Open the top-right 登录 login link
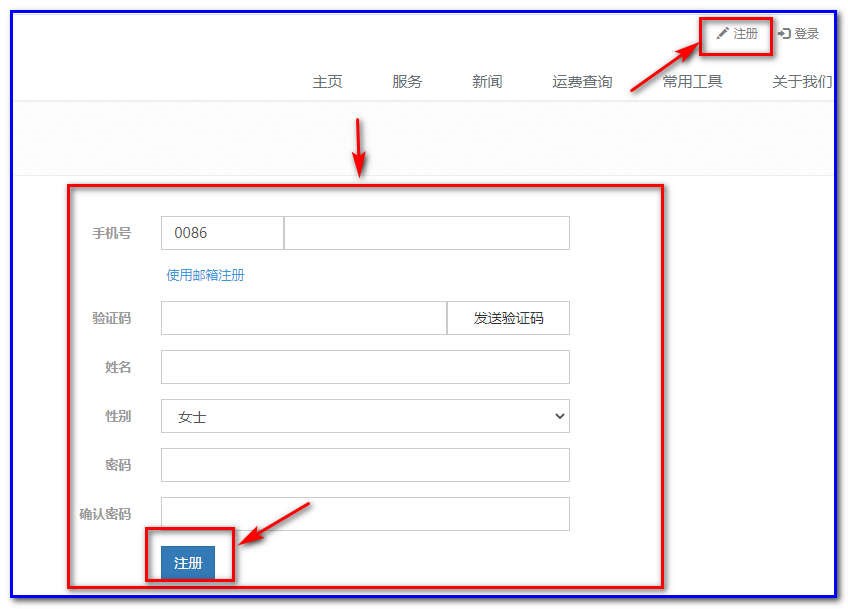 805,32
